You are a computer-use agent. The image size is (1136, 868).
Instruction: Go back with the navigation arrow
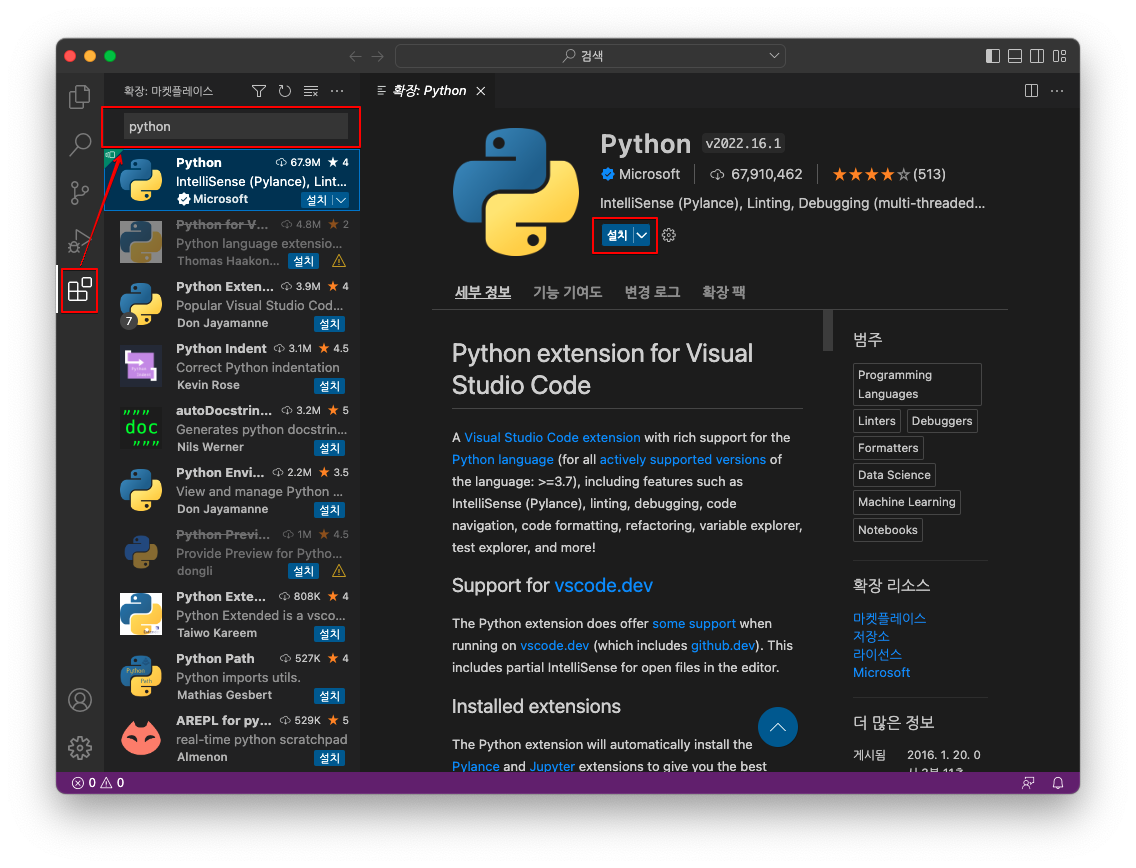coord(355,56)
